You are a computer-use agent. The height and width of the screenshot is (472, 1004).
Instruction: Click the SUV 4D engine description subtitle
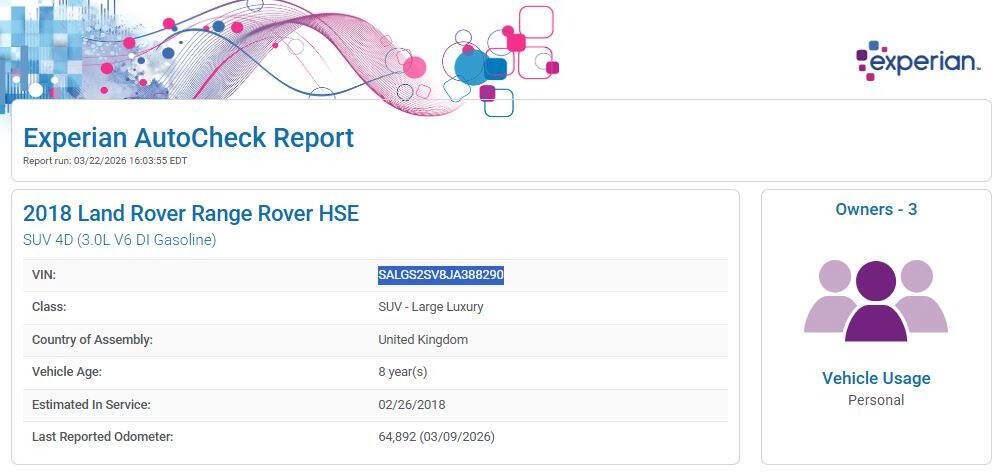119,240
